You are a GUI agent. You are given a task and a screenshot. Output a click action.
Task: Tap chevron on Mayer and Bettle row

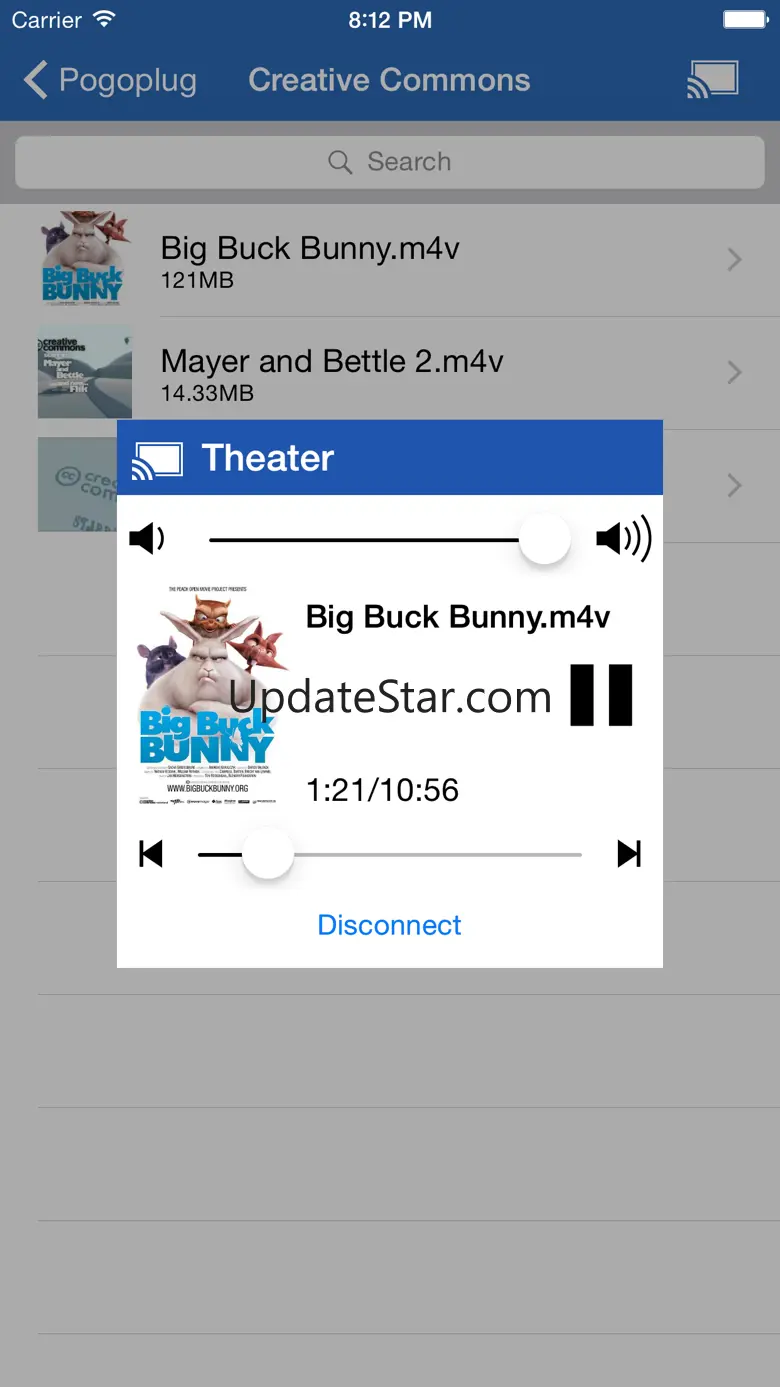tap(735, 373)
